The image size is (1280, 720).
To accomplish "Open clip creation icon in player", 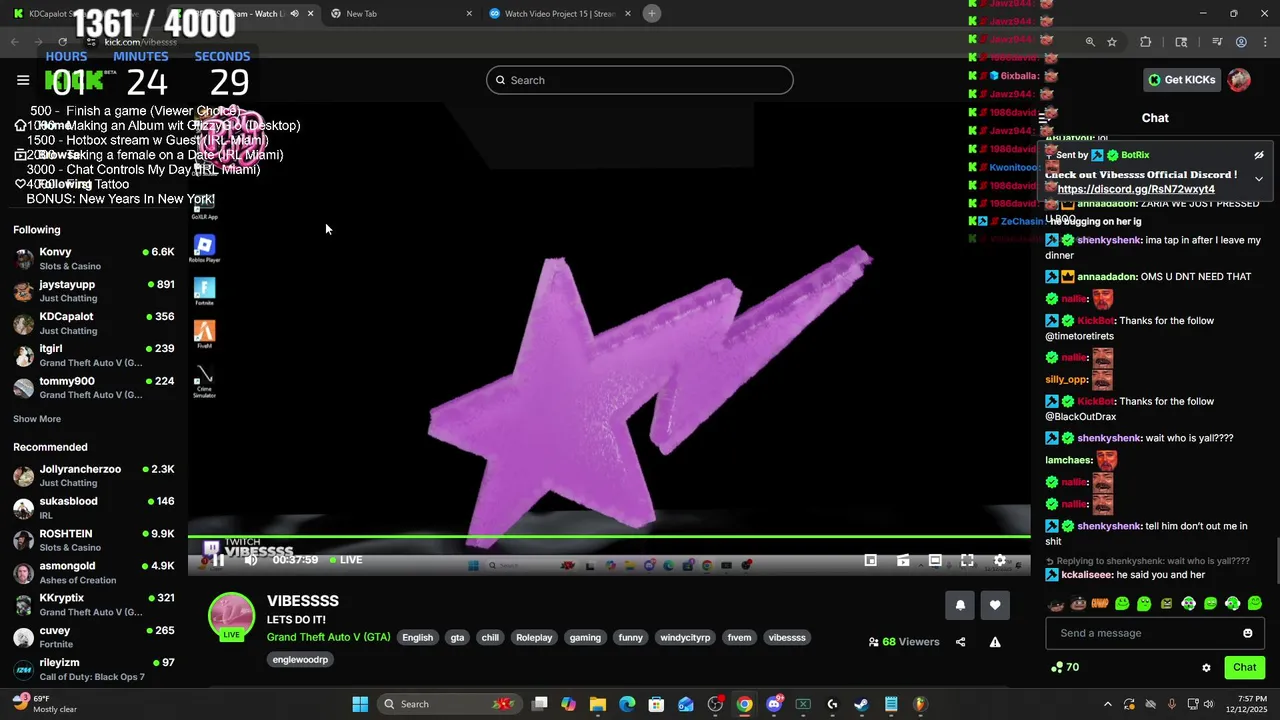I will [x=902, y=561].
